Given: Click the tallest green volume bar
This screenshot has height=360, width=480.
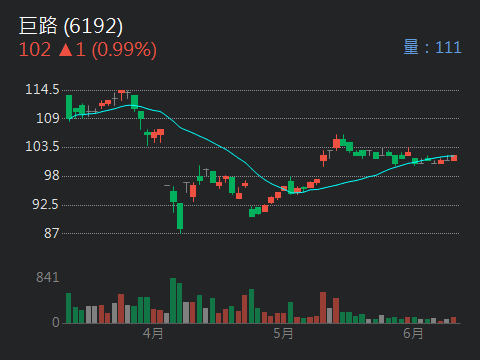Looking at the screenshot, I should (x=173, y=300).
